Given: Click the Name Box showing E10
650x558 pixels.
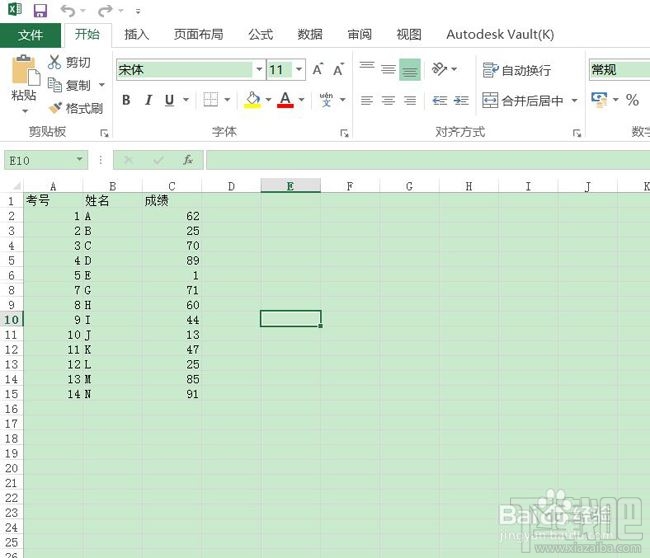Looking at the screenshot, I should tap(39, 160).
